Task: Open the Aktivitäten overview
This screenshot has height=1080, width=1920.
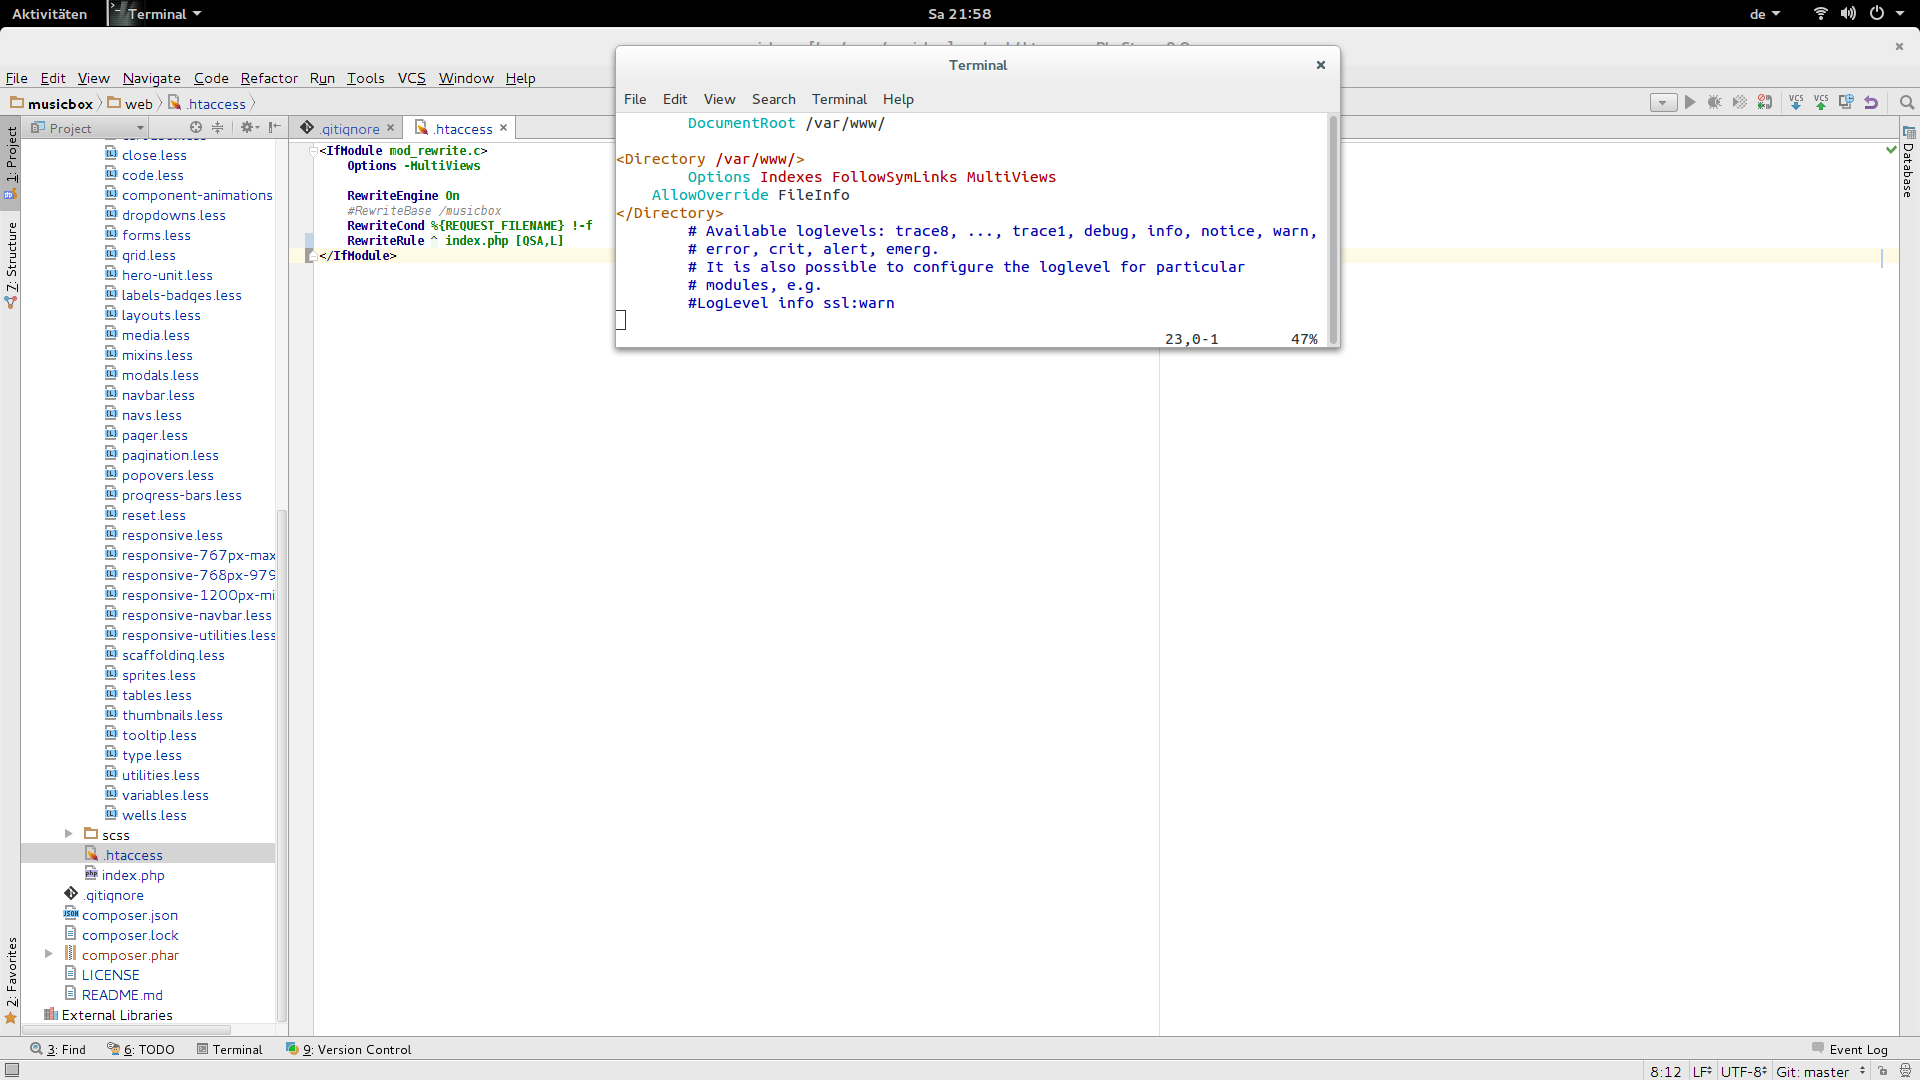Action: [49, 14]
